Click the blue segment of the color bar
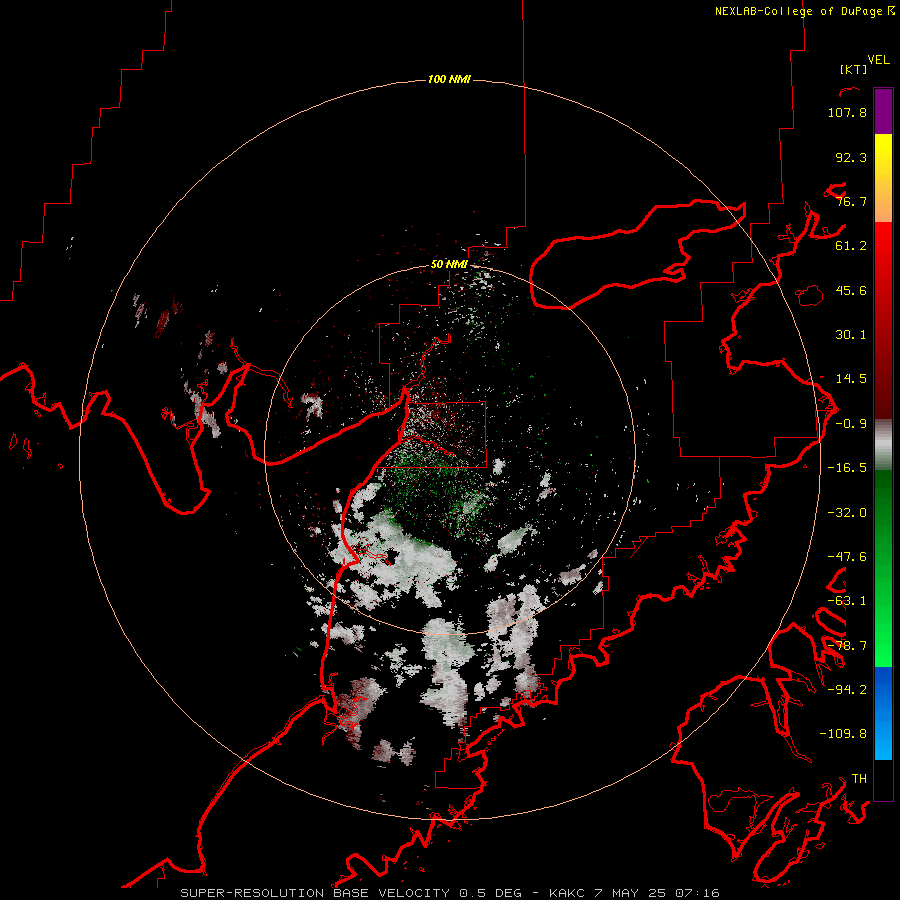 [883, 713]
